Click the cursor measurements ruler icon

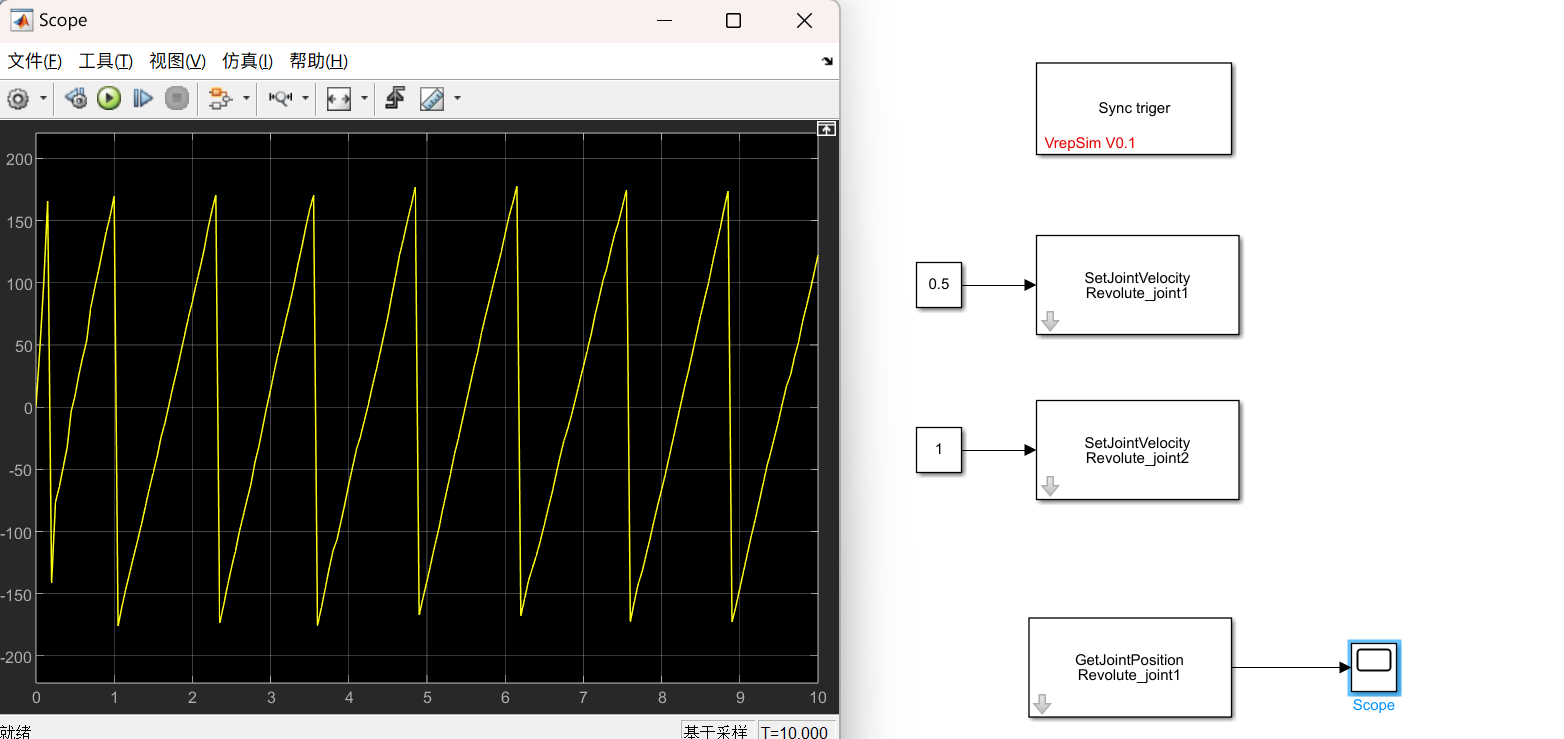click(432, 98)
